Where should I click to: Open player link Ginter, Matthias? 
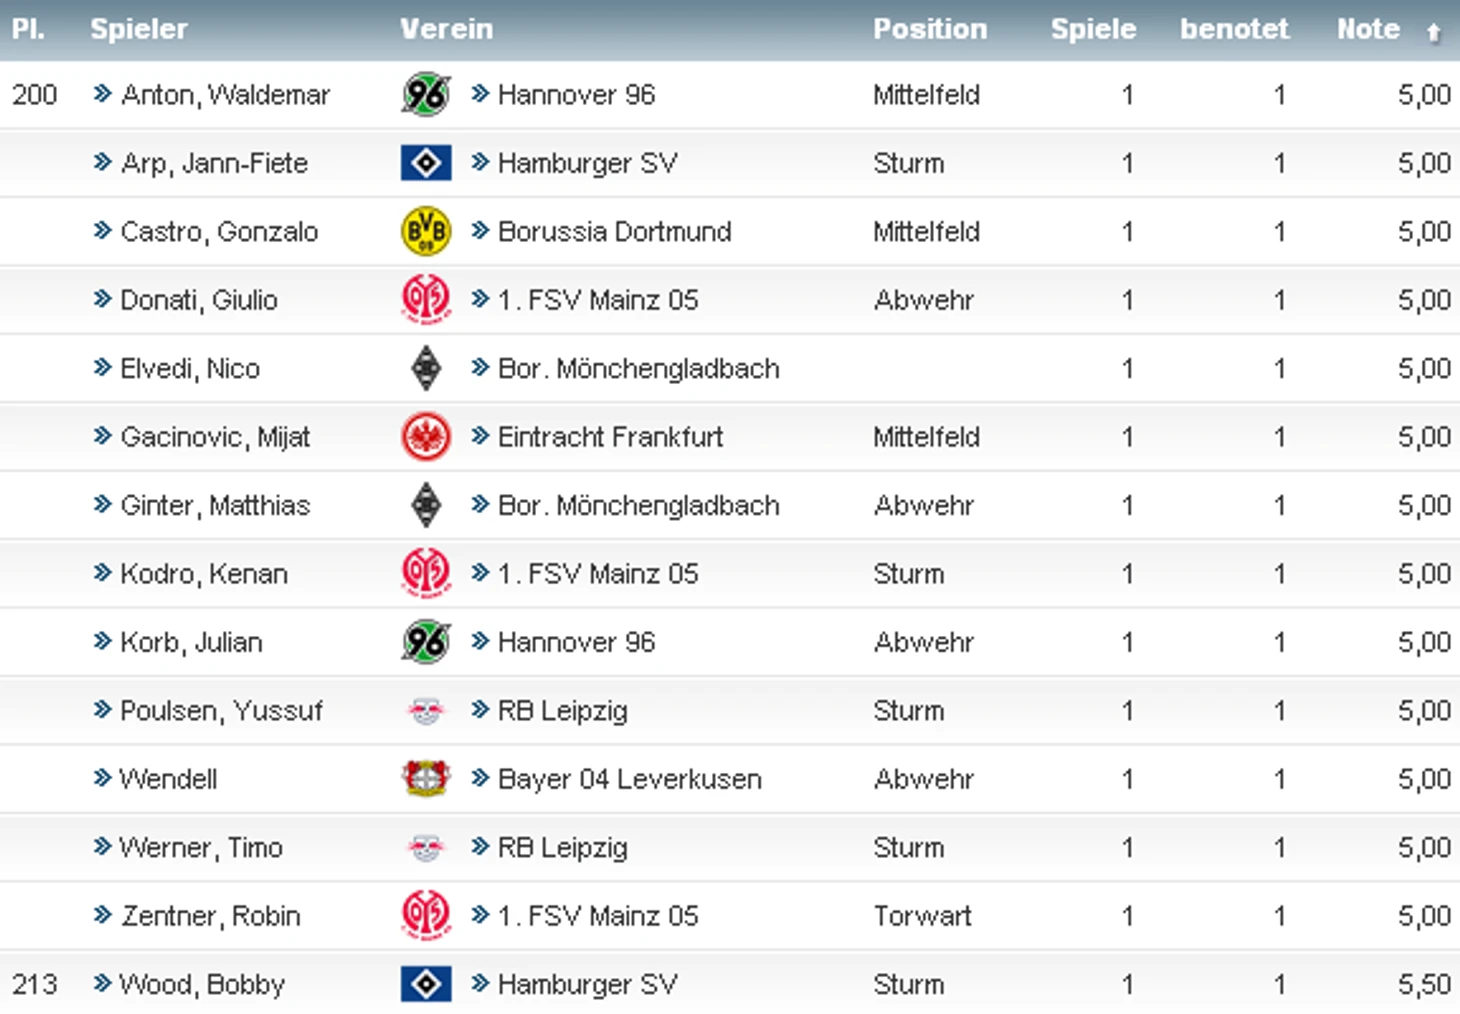pyautogui.click(x=215, y=506)
